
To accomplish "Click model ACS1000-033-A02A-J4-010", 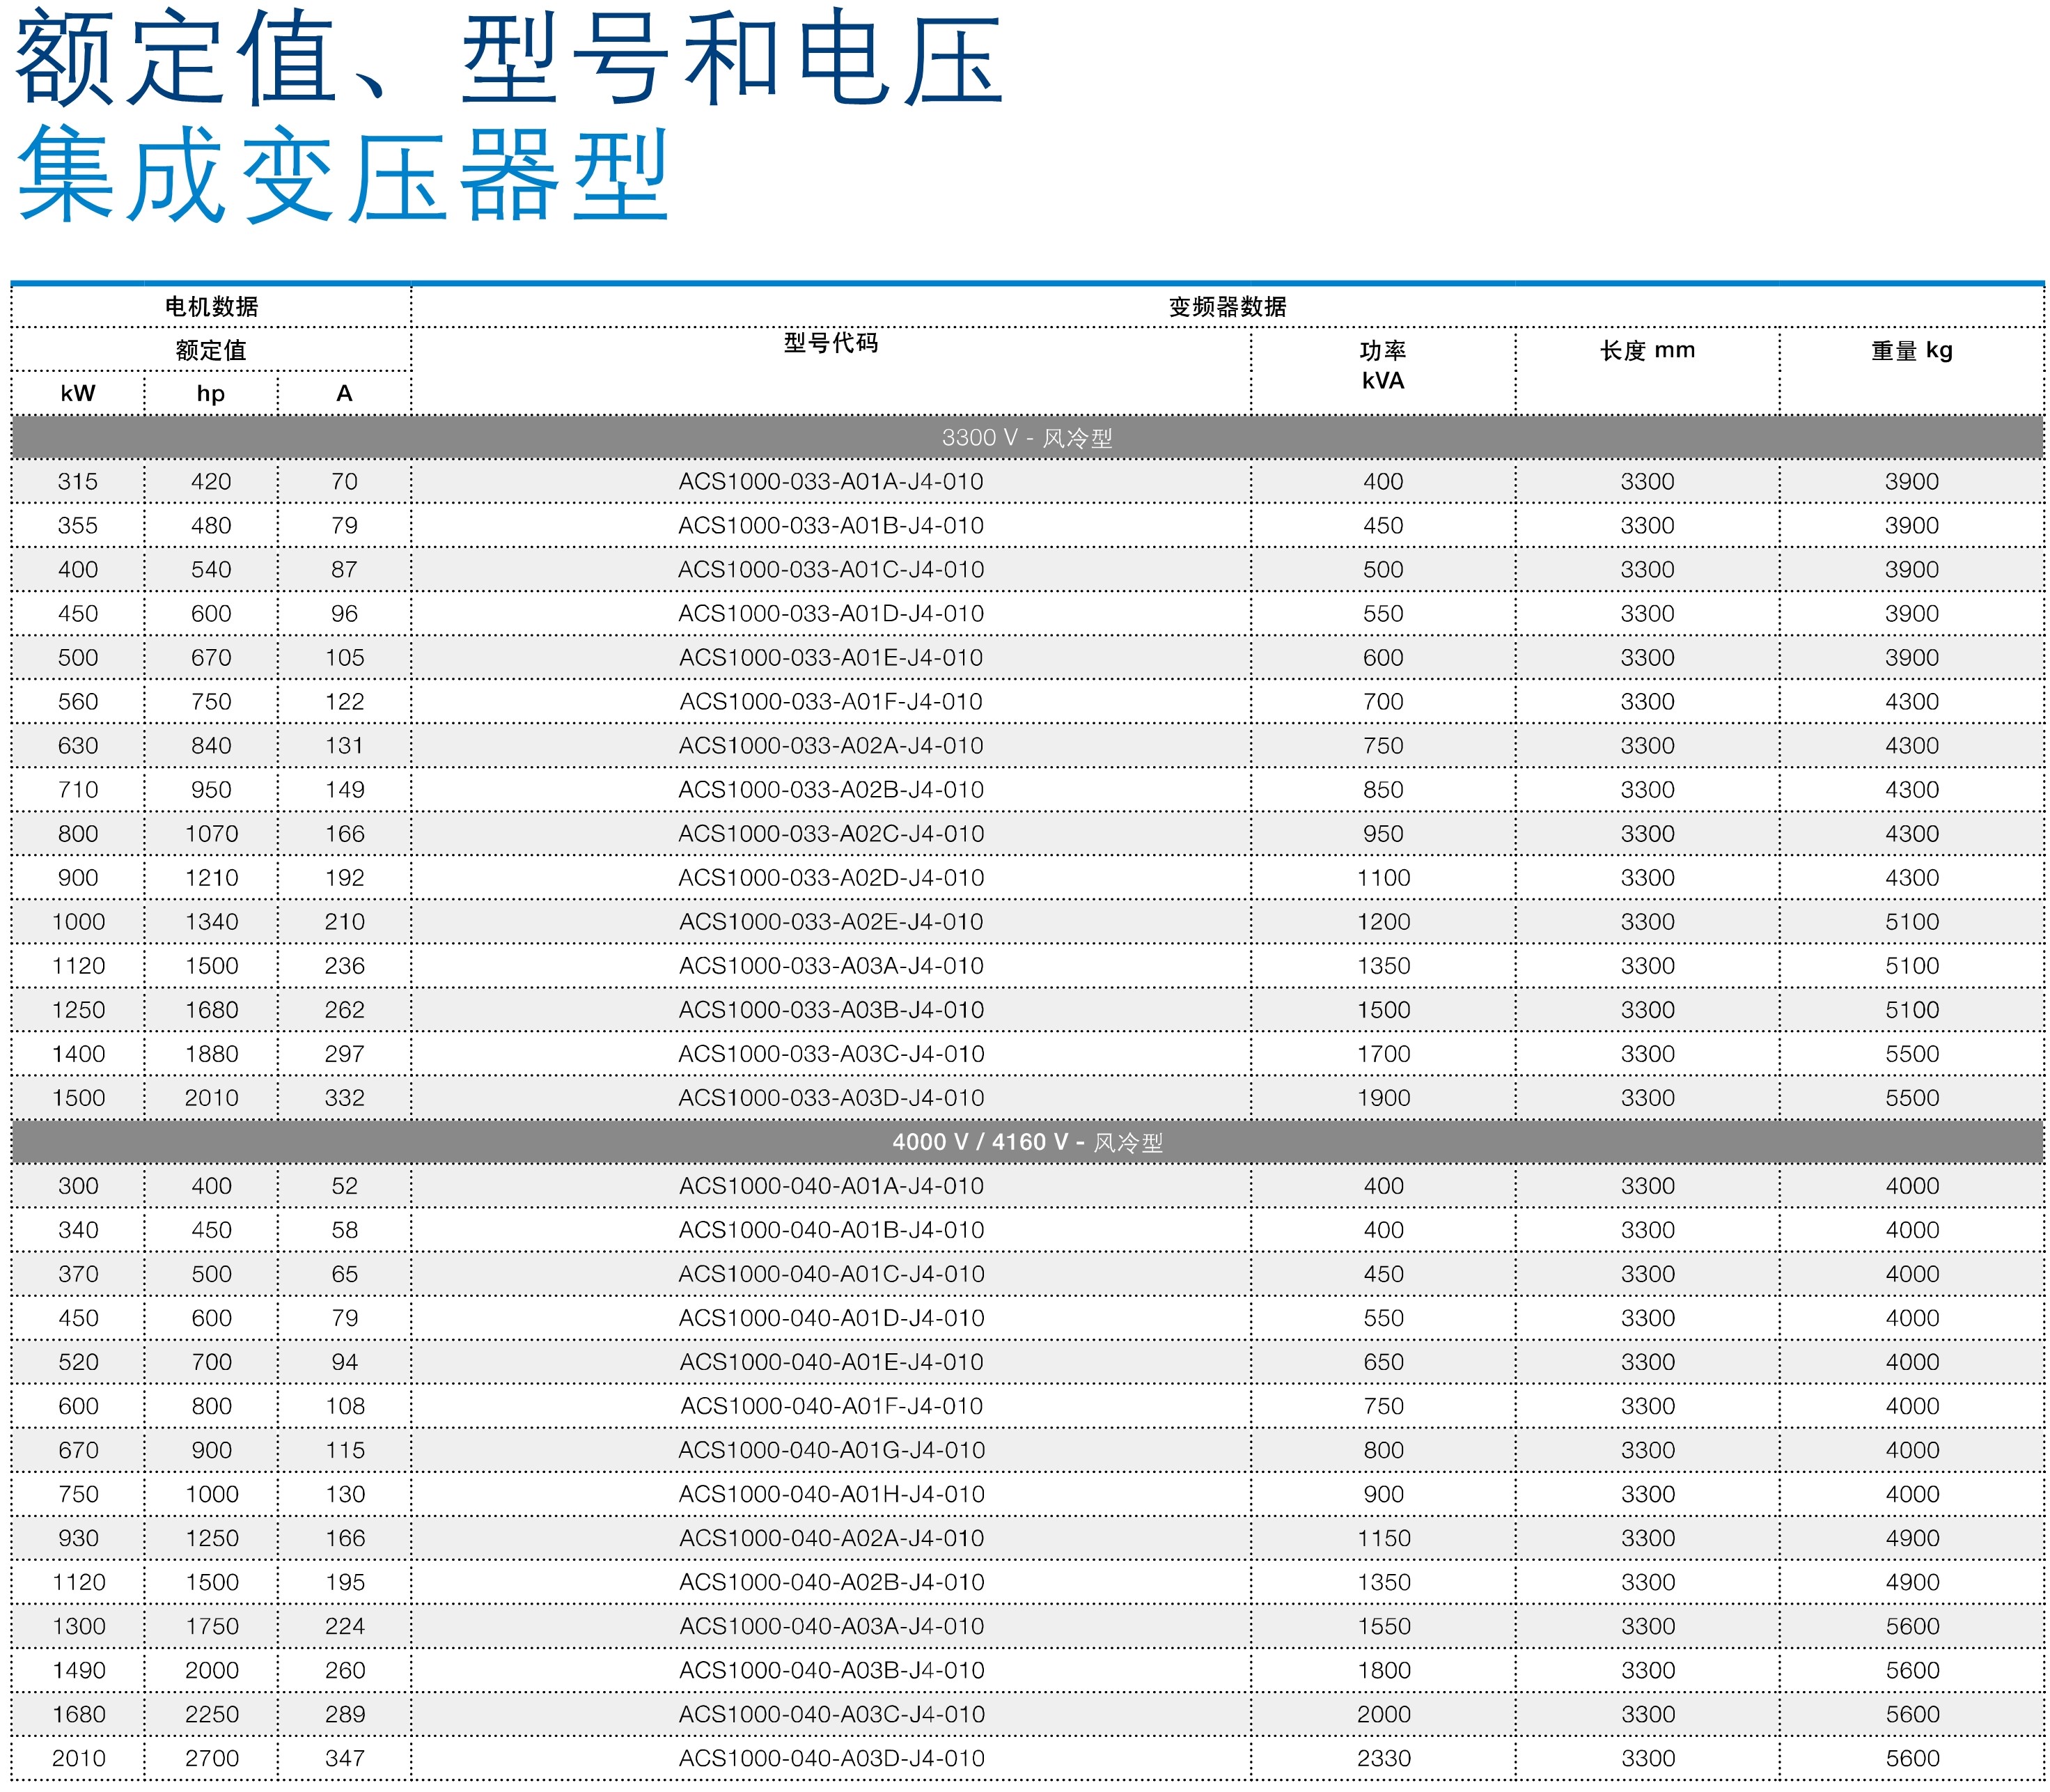I will 831,746.
